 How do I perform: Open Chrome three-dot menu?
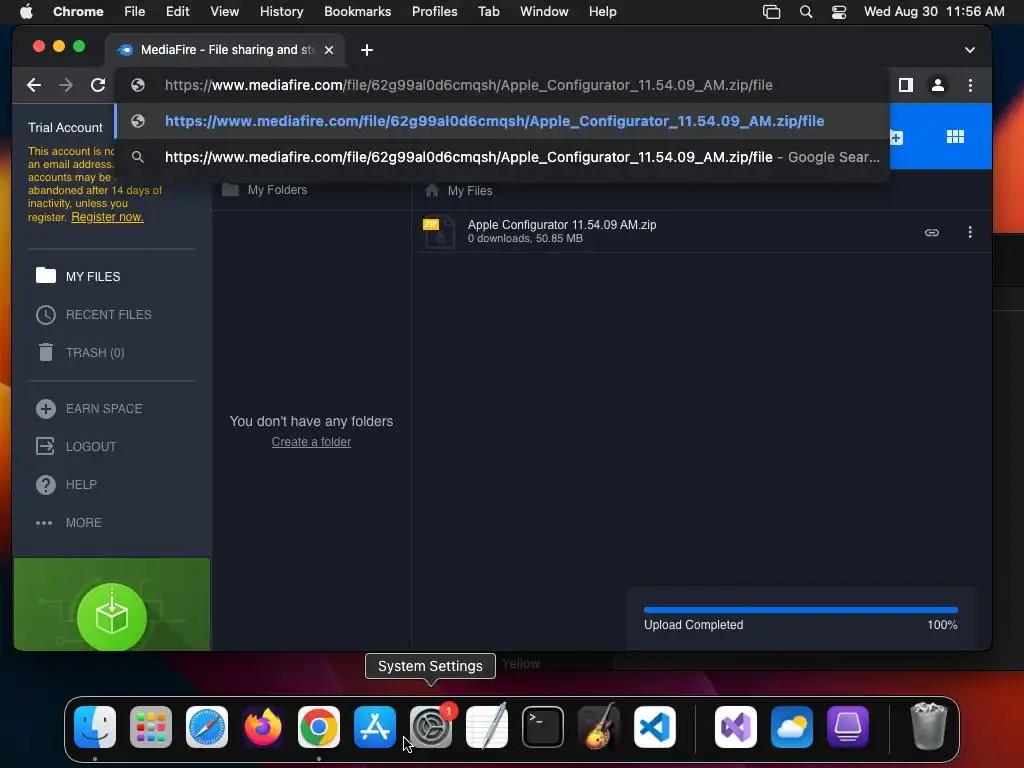point(970,85)
